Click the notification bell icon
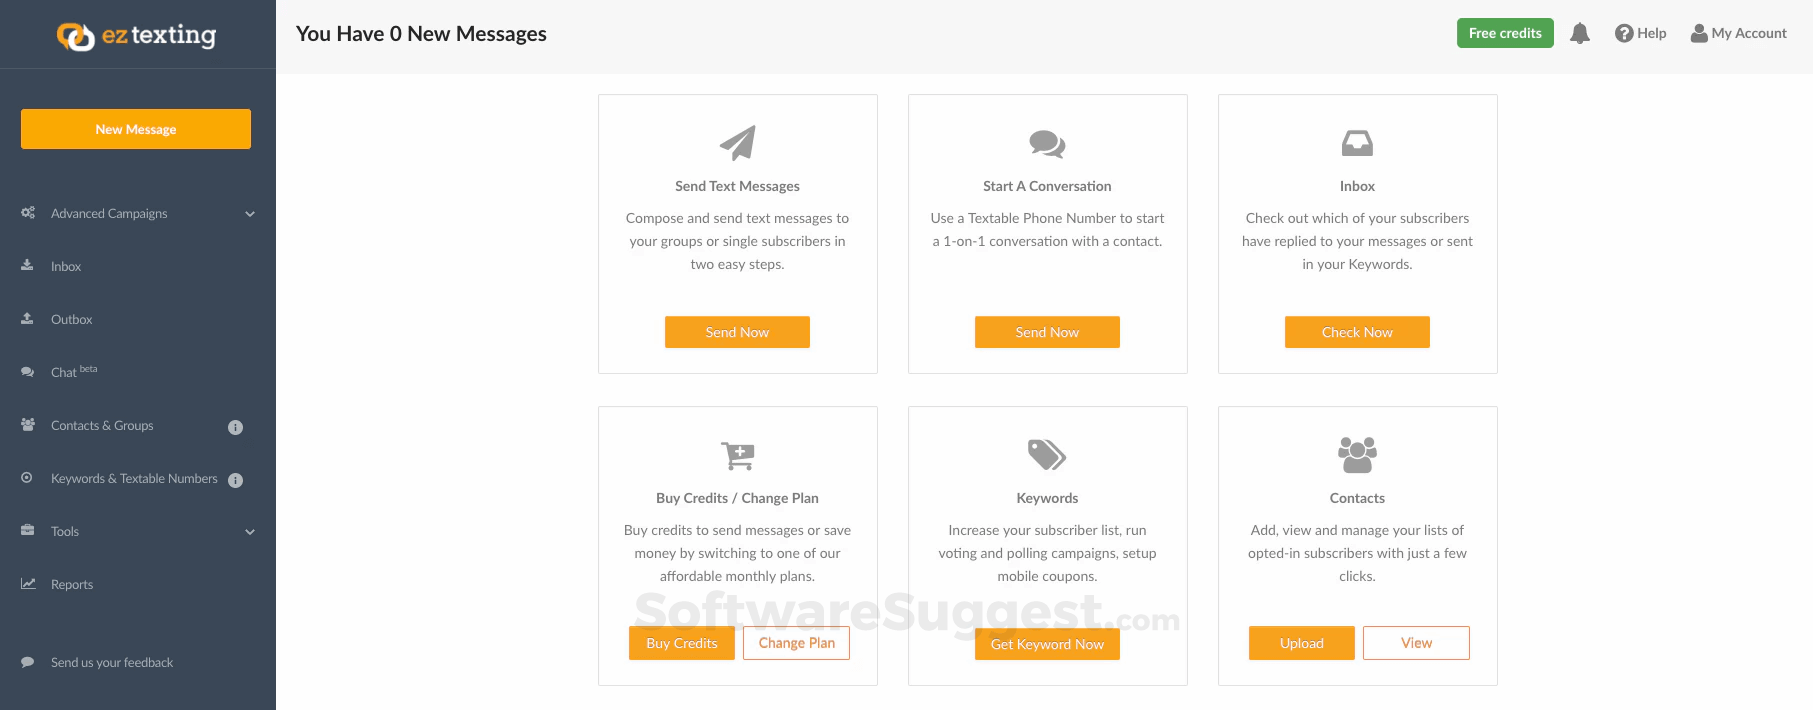The width and height of the screenshot is (1813, 710). 1580,34
